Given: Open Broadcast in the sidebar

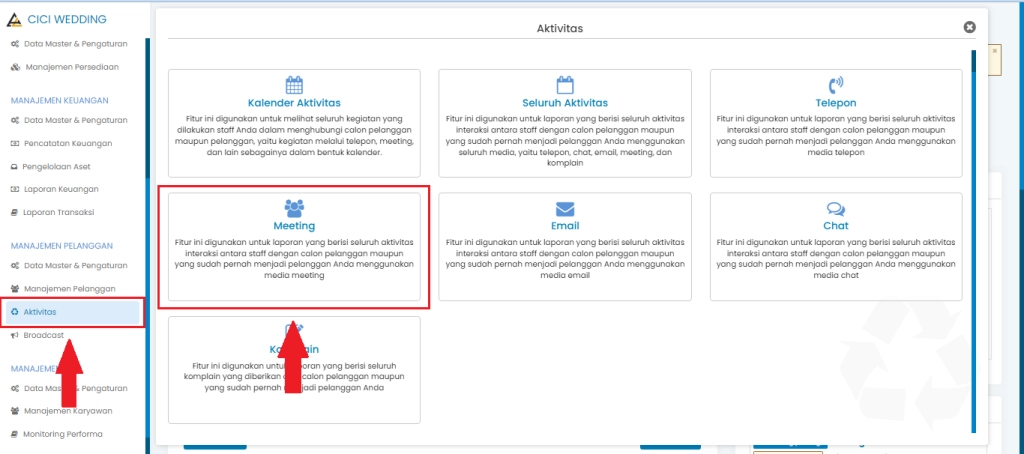Looking at the screenshot, I should tap(43, 335).
